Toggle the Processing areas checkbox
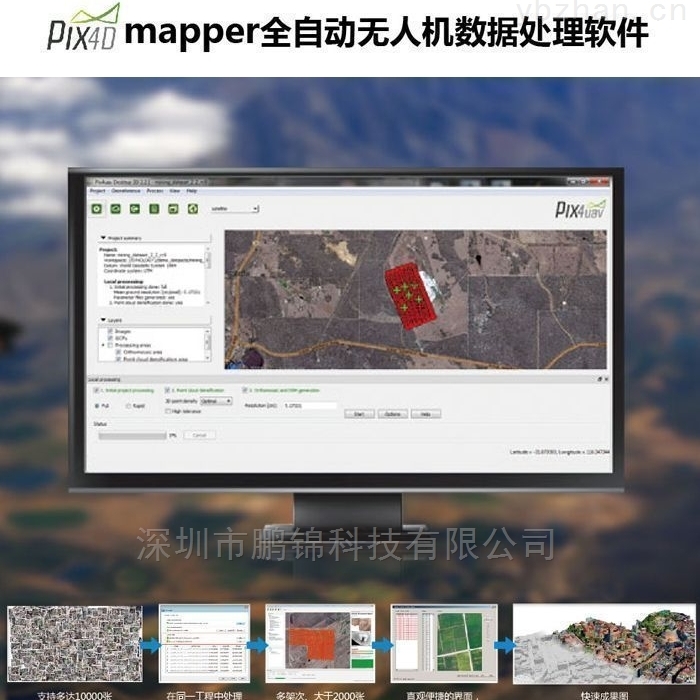The height and width of the screenshot is (700, 700). (x=110, y=345)
